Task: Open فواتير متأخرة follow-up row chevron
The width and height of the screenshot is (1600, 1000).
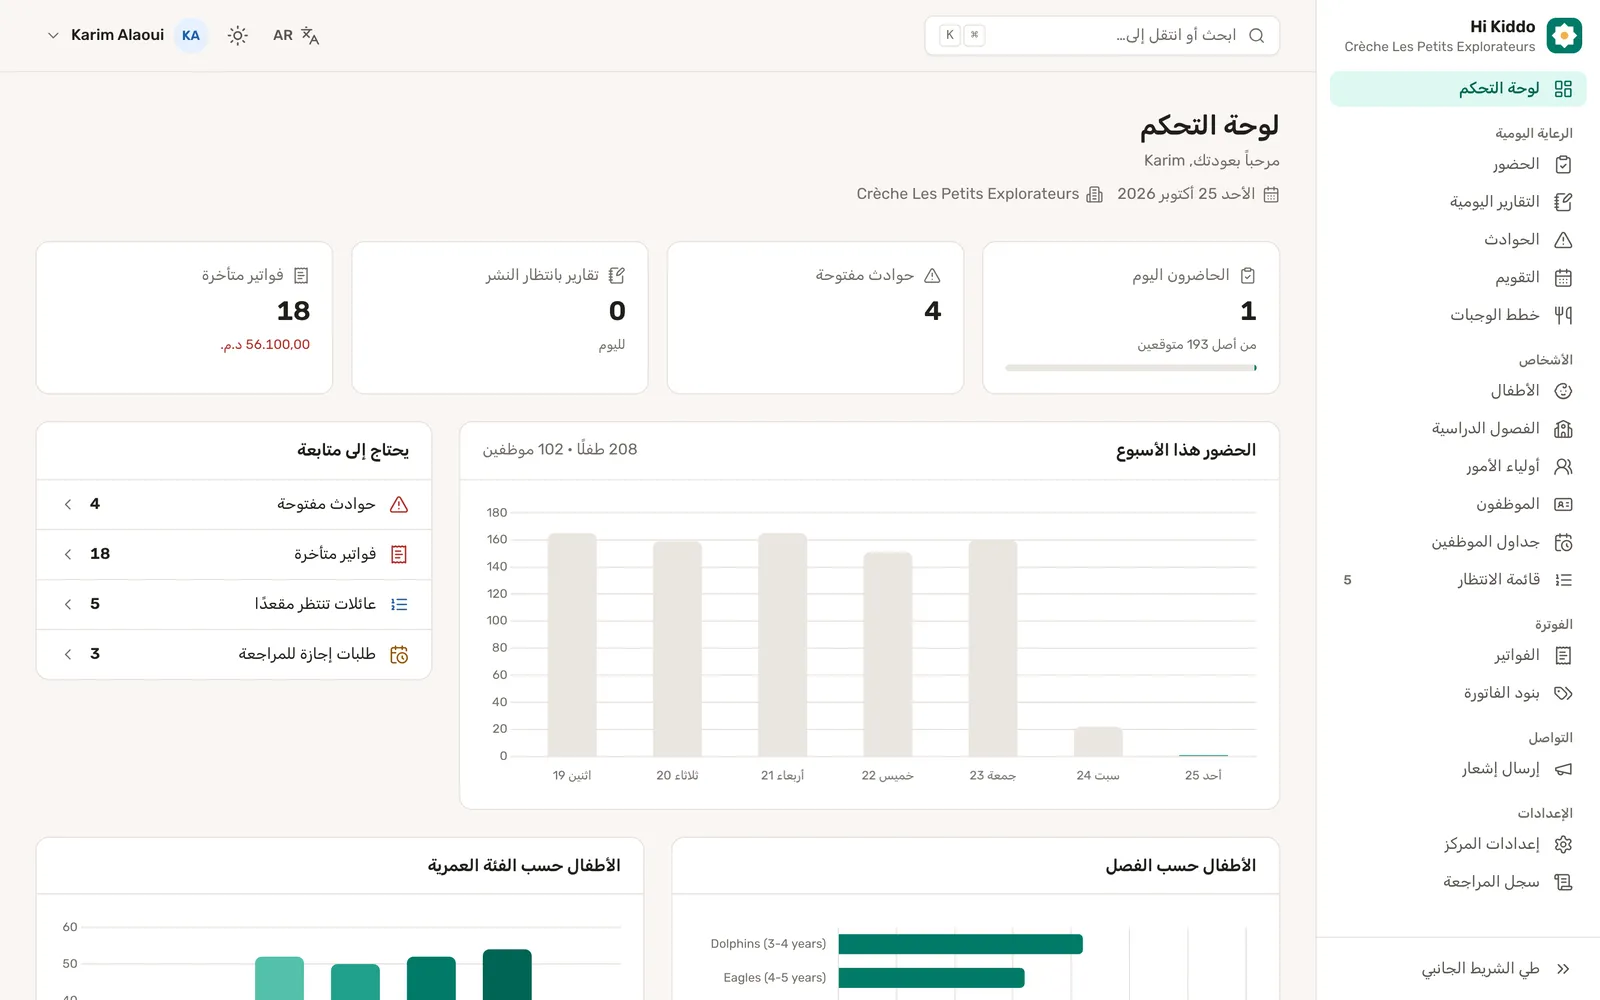Action: pyautogui.click(x=68, y=555)
